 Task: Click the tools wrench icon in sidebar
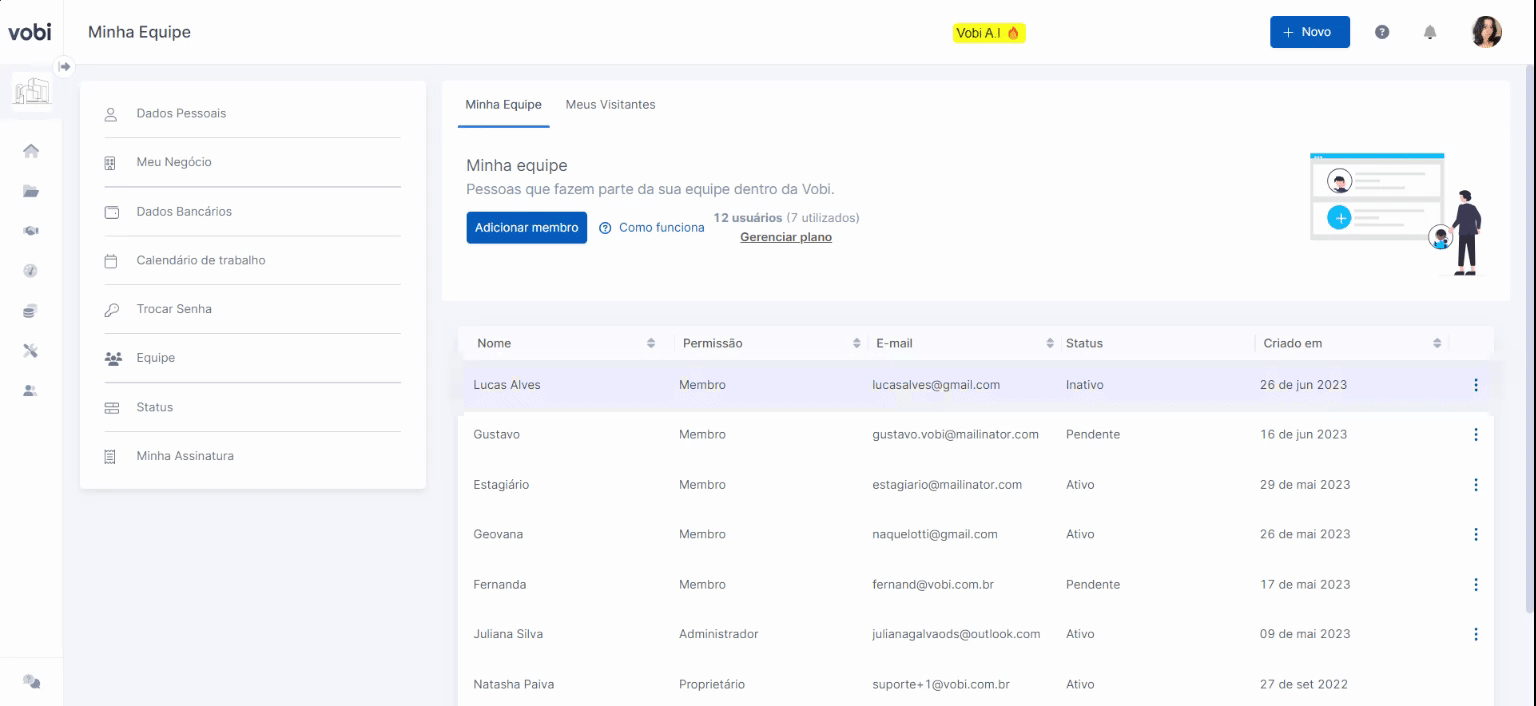coord(31,351)
